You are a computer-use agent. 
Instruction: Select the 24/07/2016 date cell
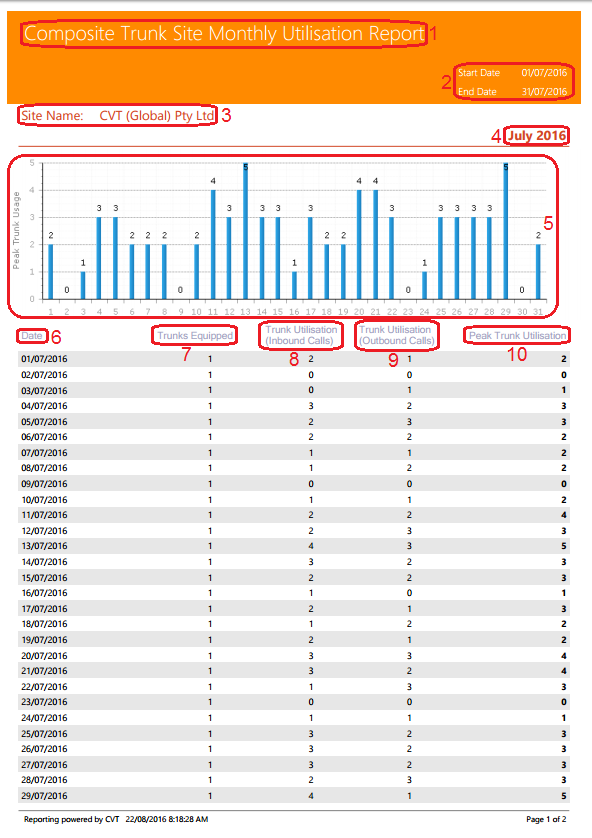[x=44, y=718]
